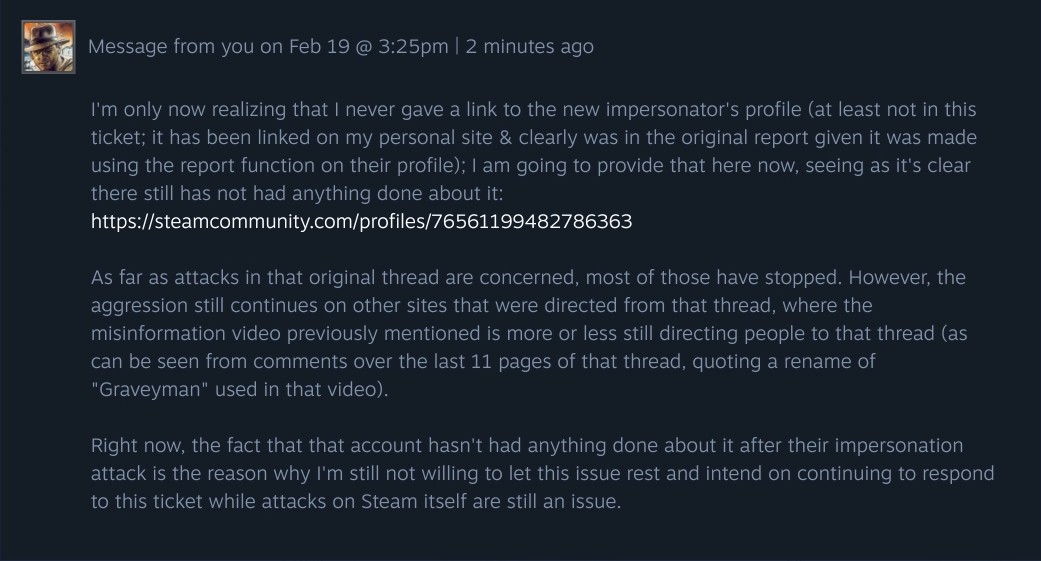1041x561 pixels.
Task: Click the user avatar with the hat
Action: click(48, 47)
